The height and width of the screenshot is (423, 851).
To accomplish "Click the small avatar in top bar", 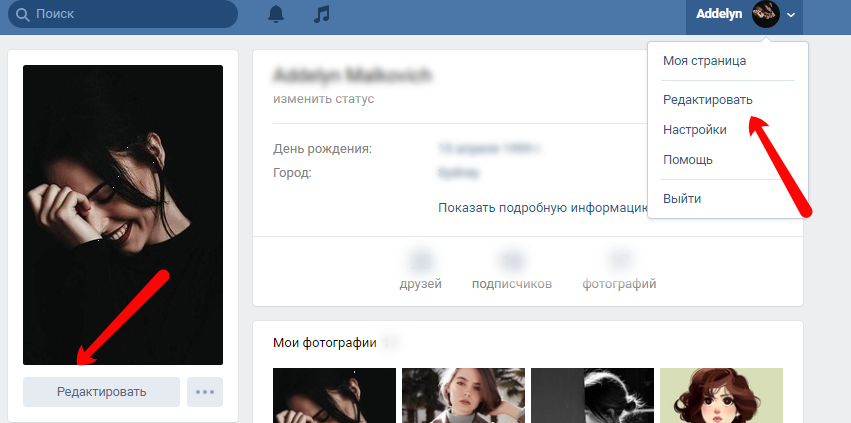I will 765,14.
